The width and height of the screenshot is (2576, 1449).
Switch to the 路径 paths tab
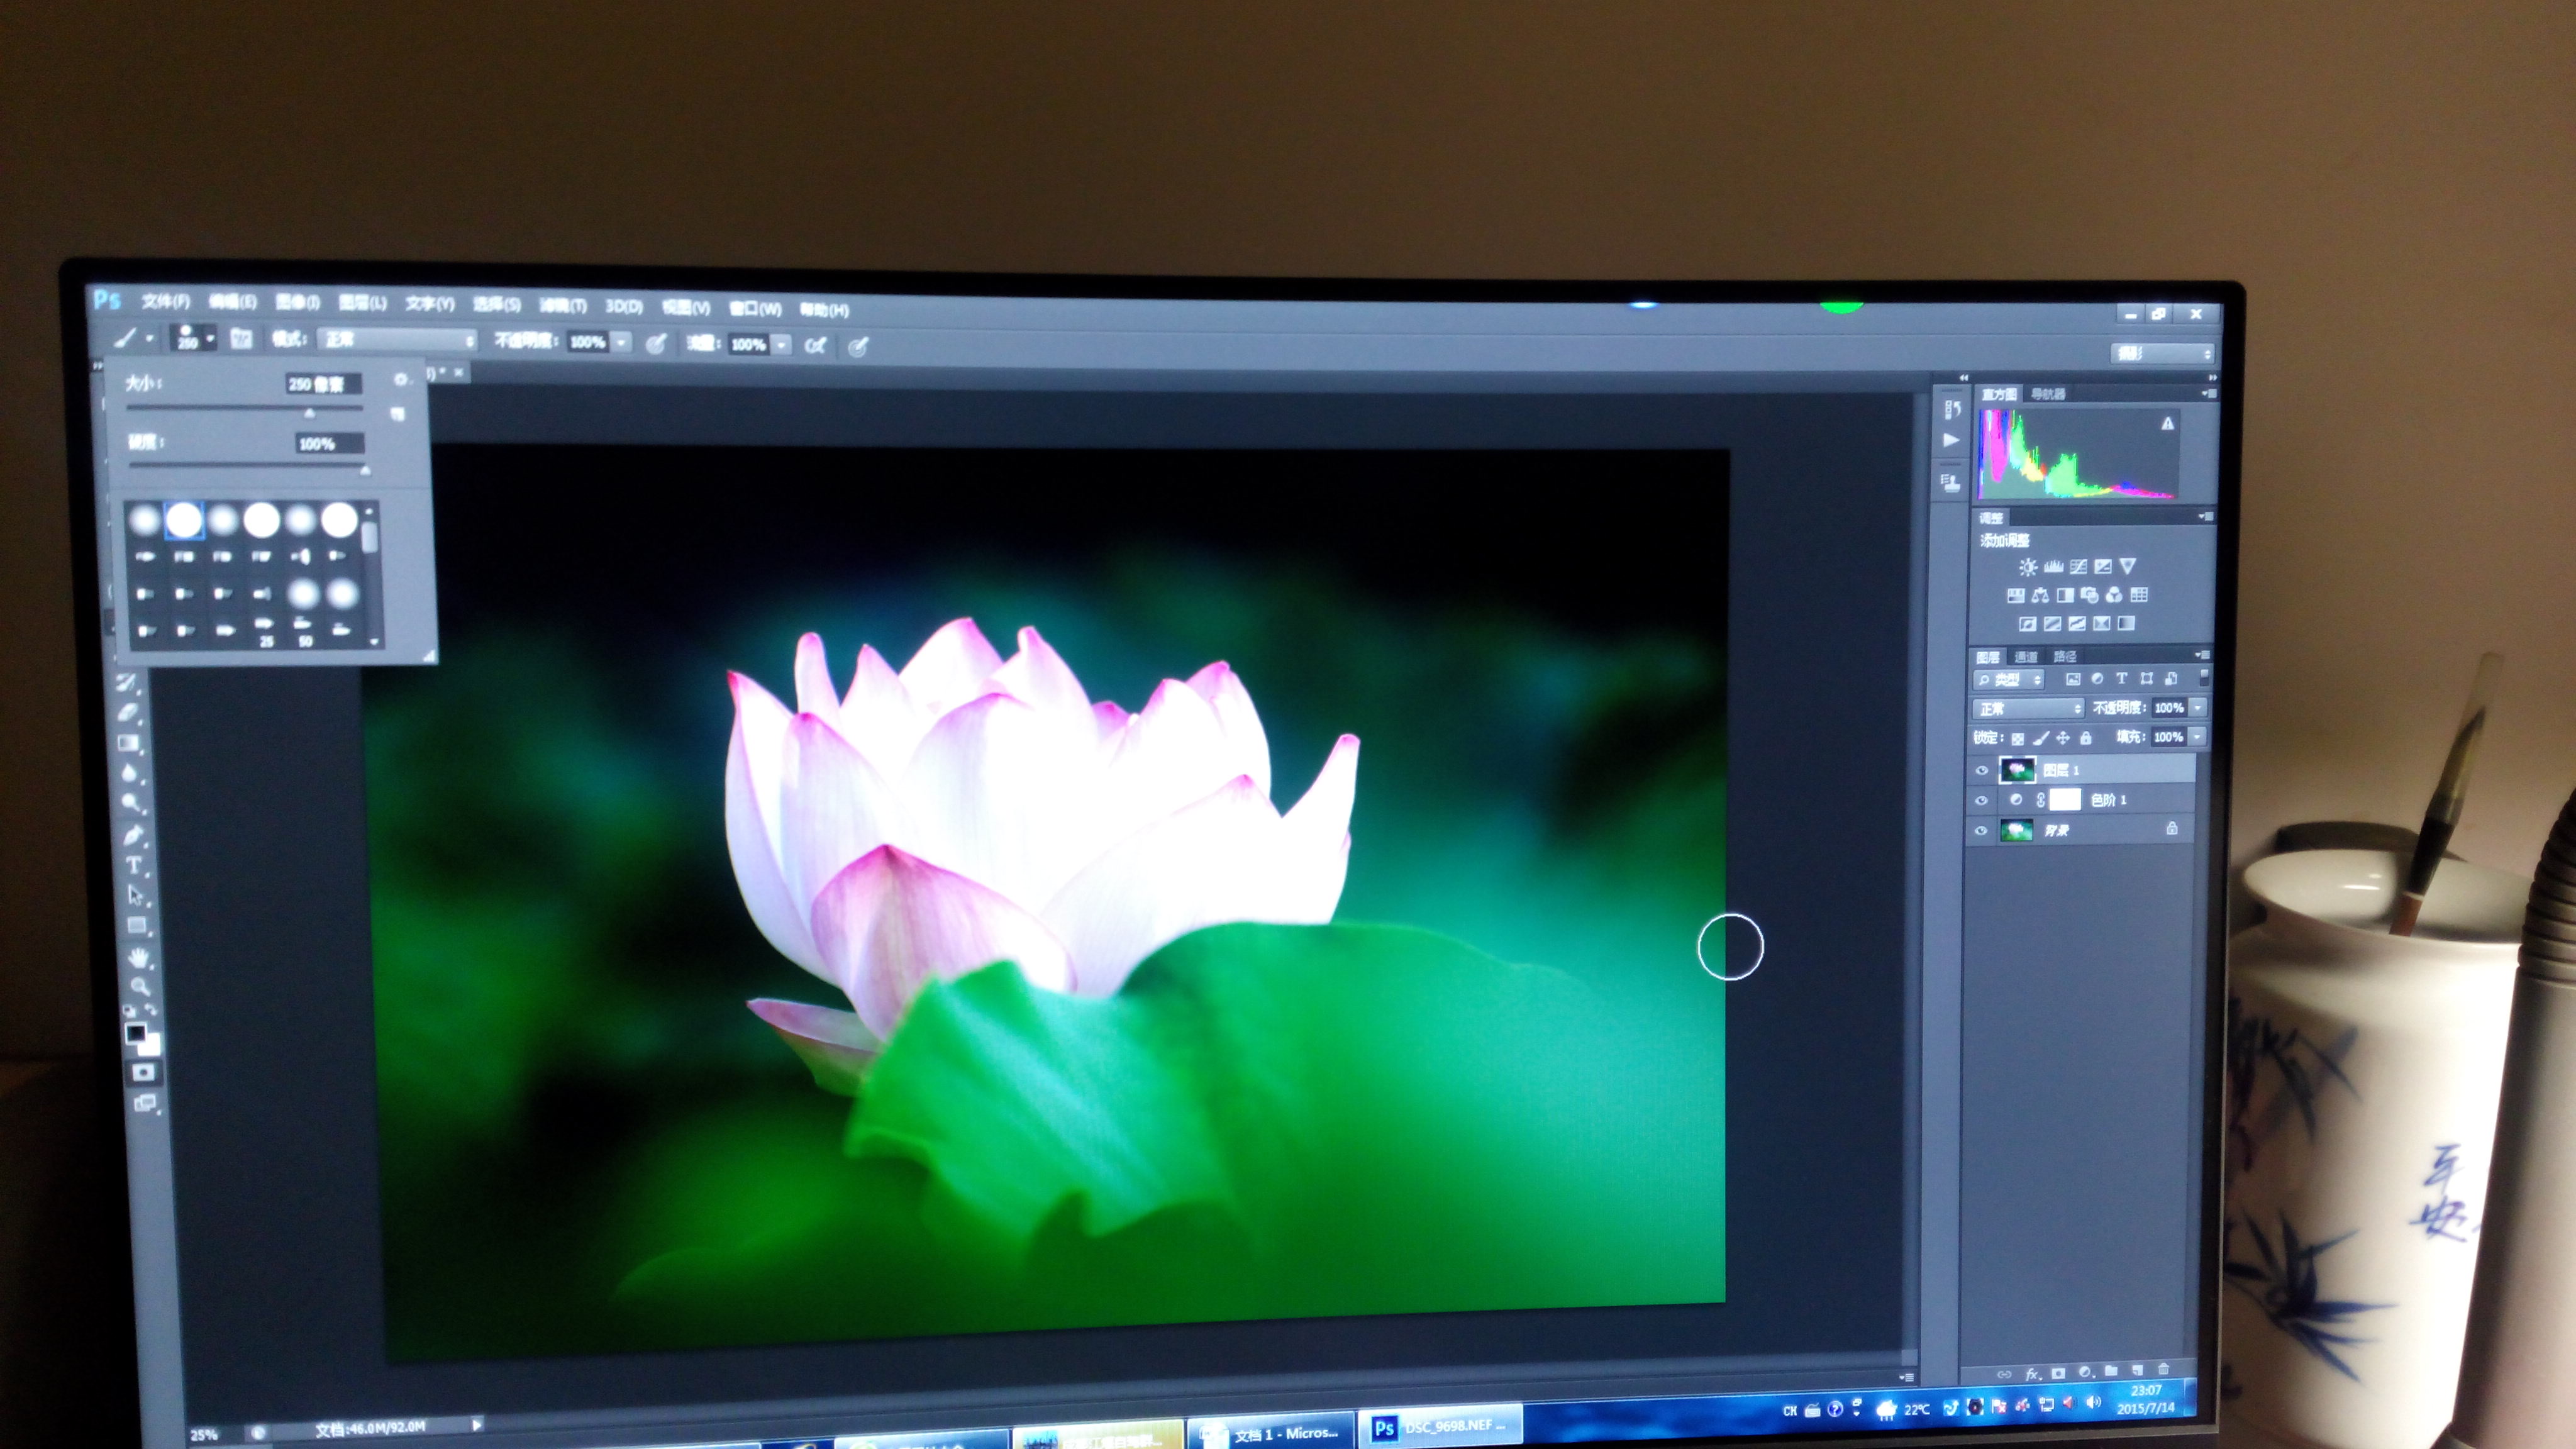pyautogui.click(x=2065, y=656)
